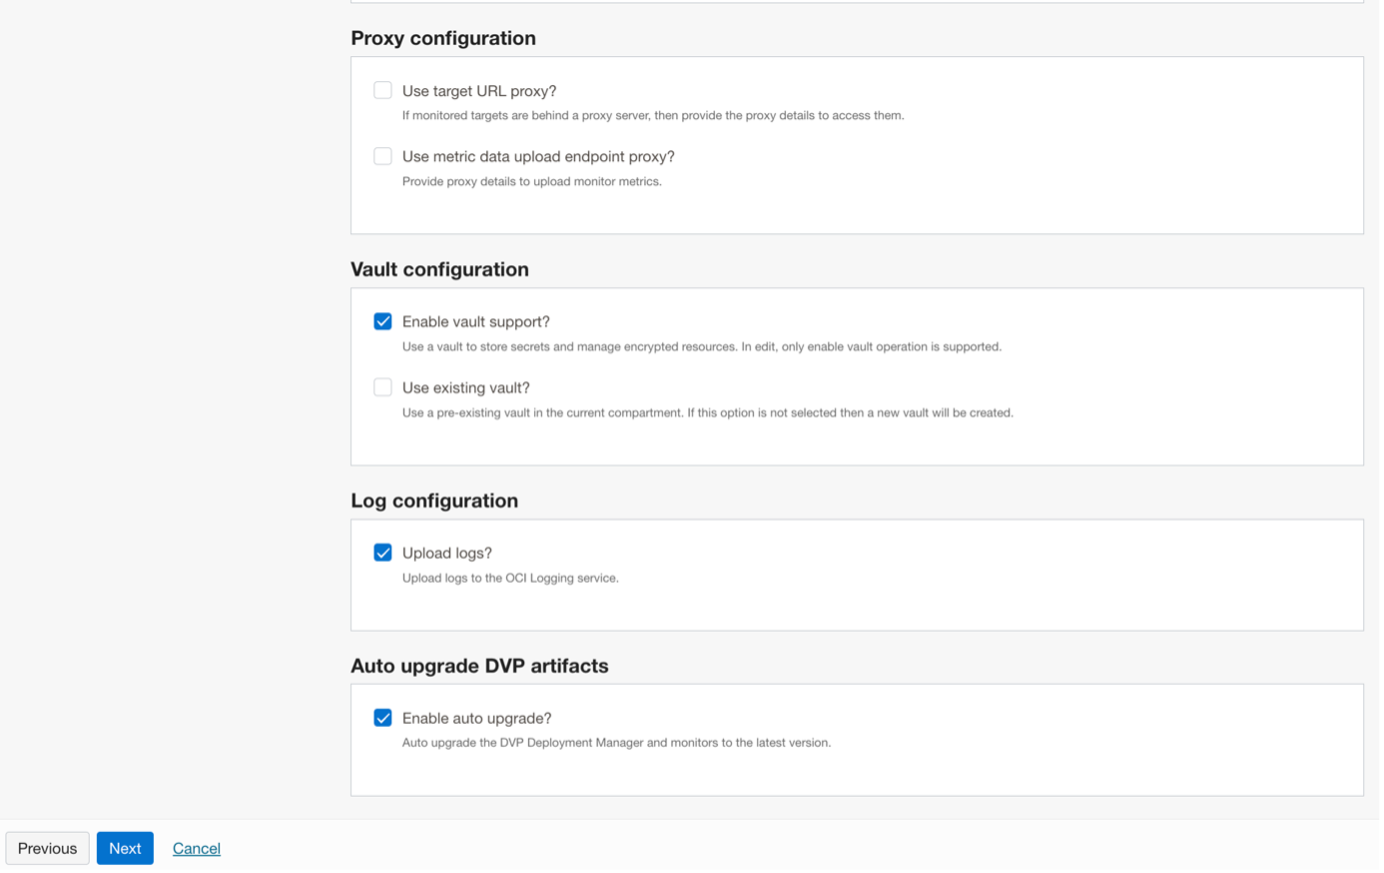Click the Auto upgrade DVP artifacts heading
Screen dimensions: 1384x873
tap(479, 666)
